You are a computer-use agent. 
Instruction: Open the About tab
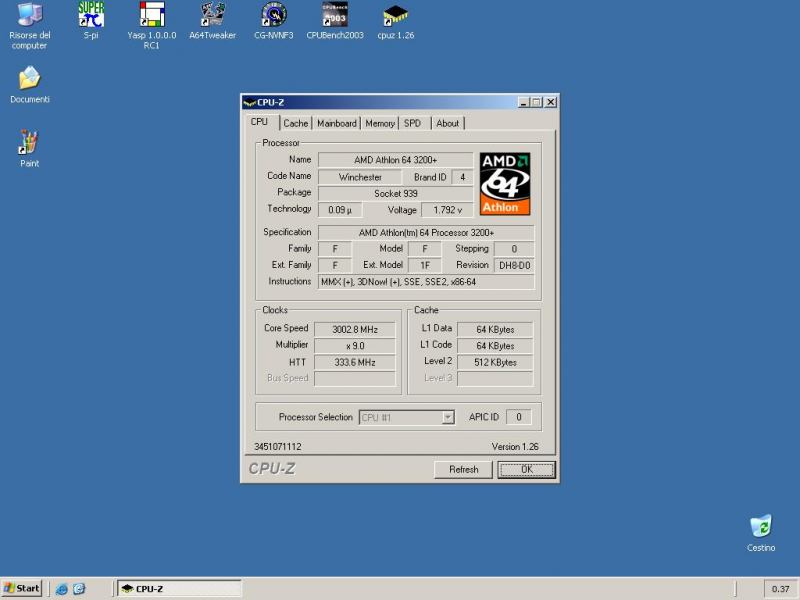click(x=447, y=123)
